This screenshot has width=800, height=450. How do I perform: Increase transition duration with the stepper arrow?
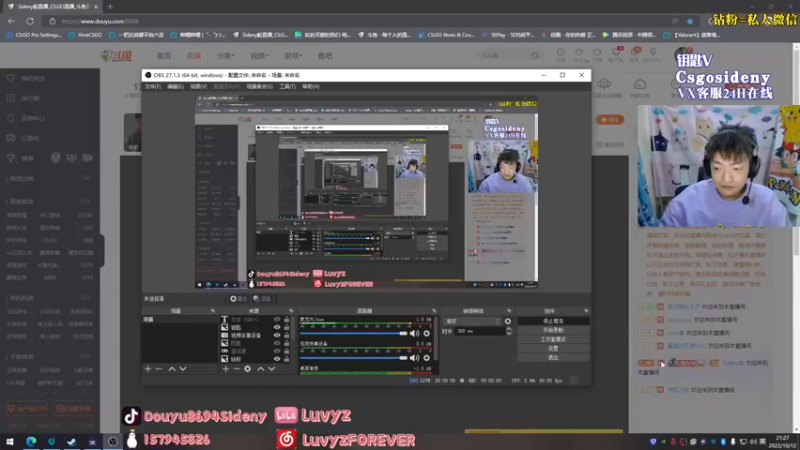click(x=509, y=329)
